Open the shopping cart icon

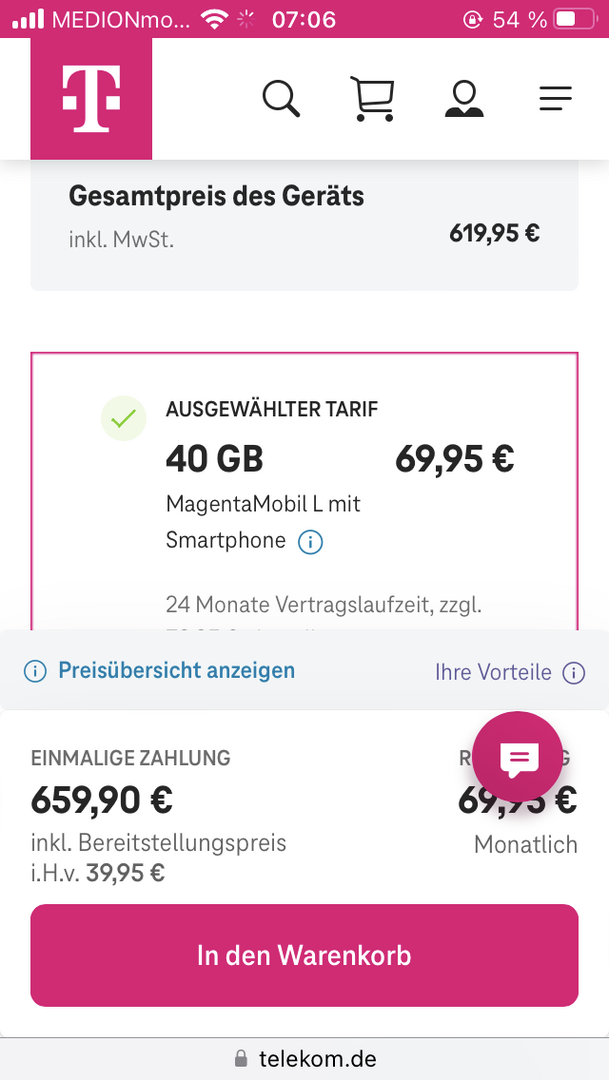[372, 98]
